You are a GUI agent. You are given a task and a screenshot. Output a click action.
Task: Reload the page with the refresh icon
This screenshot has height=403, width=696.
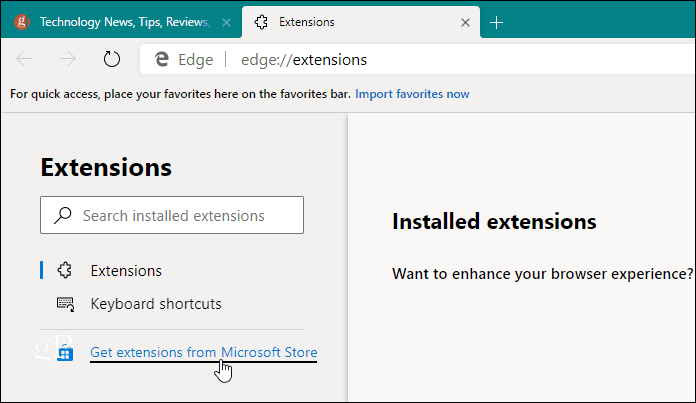point(111,59)
